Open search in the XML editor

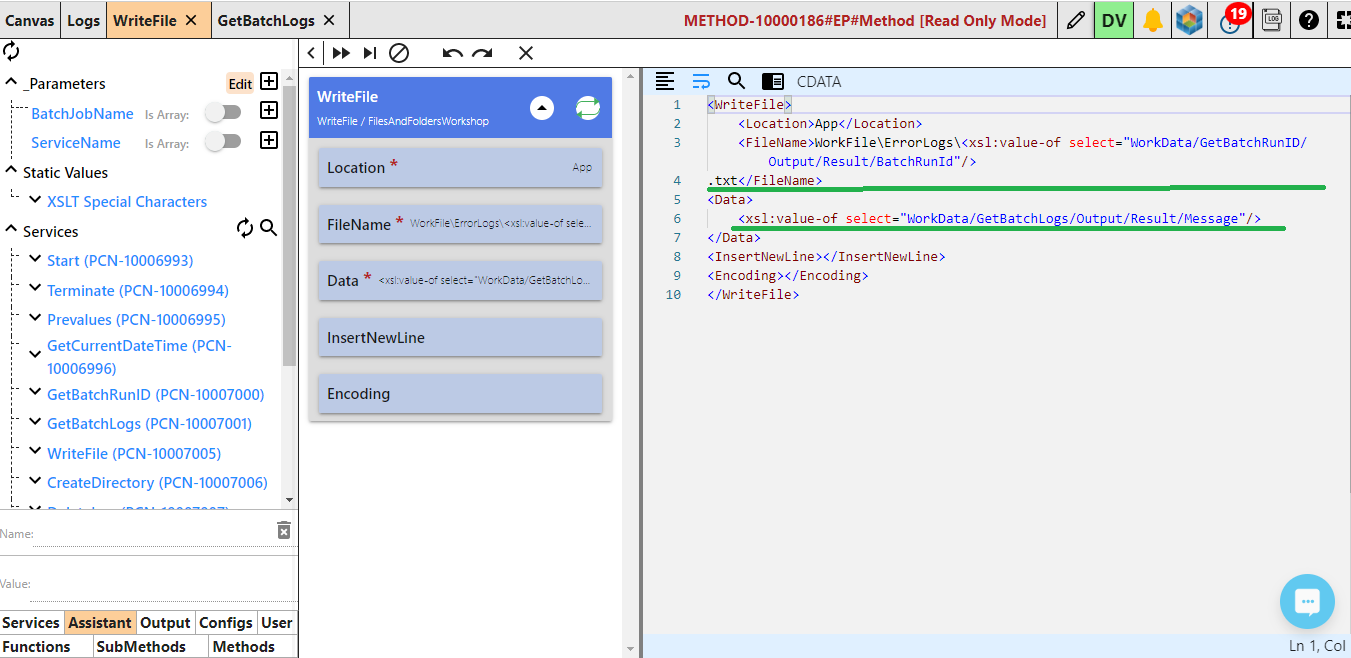(x=737, y=81)
